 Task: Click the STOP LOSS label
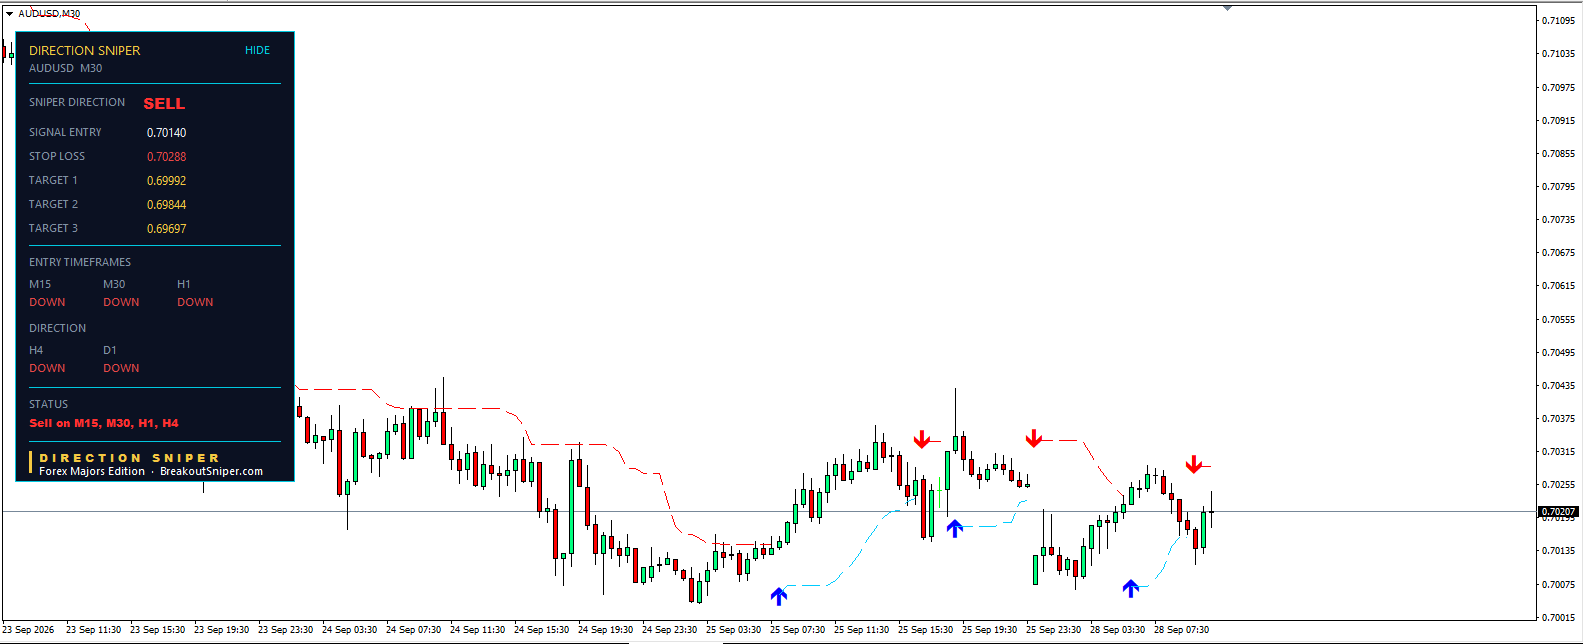tap(57, 156)
